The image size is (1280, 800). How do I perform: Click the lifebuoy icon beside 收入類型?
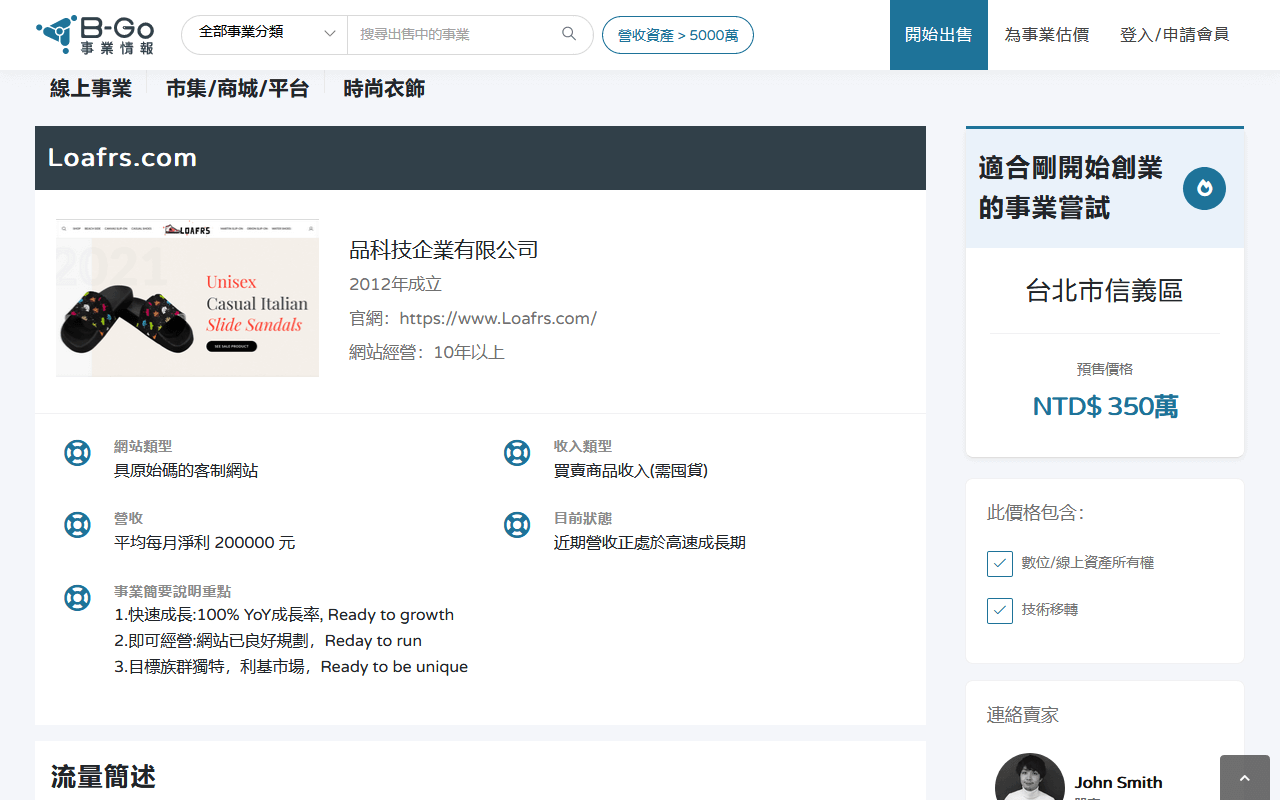tap(517, 453)
